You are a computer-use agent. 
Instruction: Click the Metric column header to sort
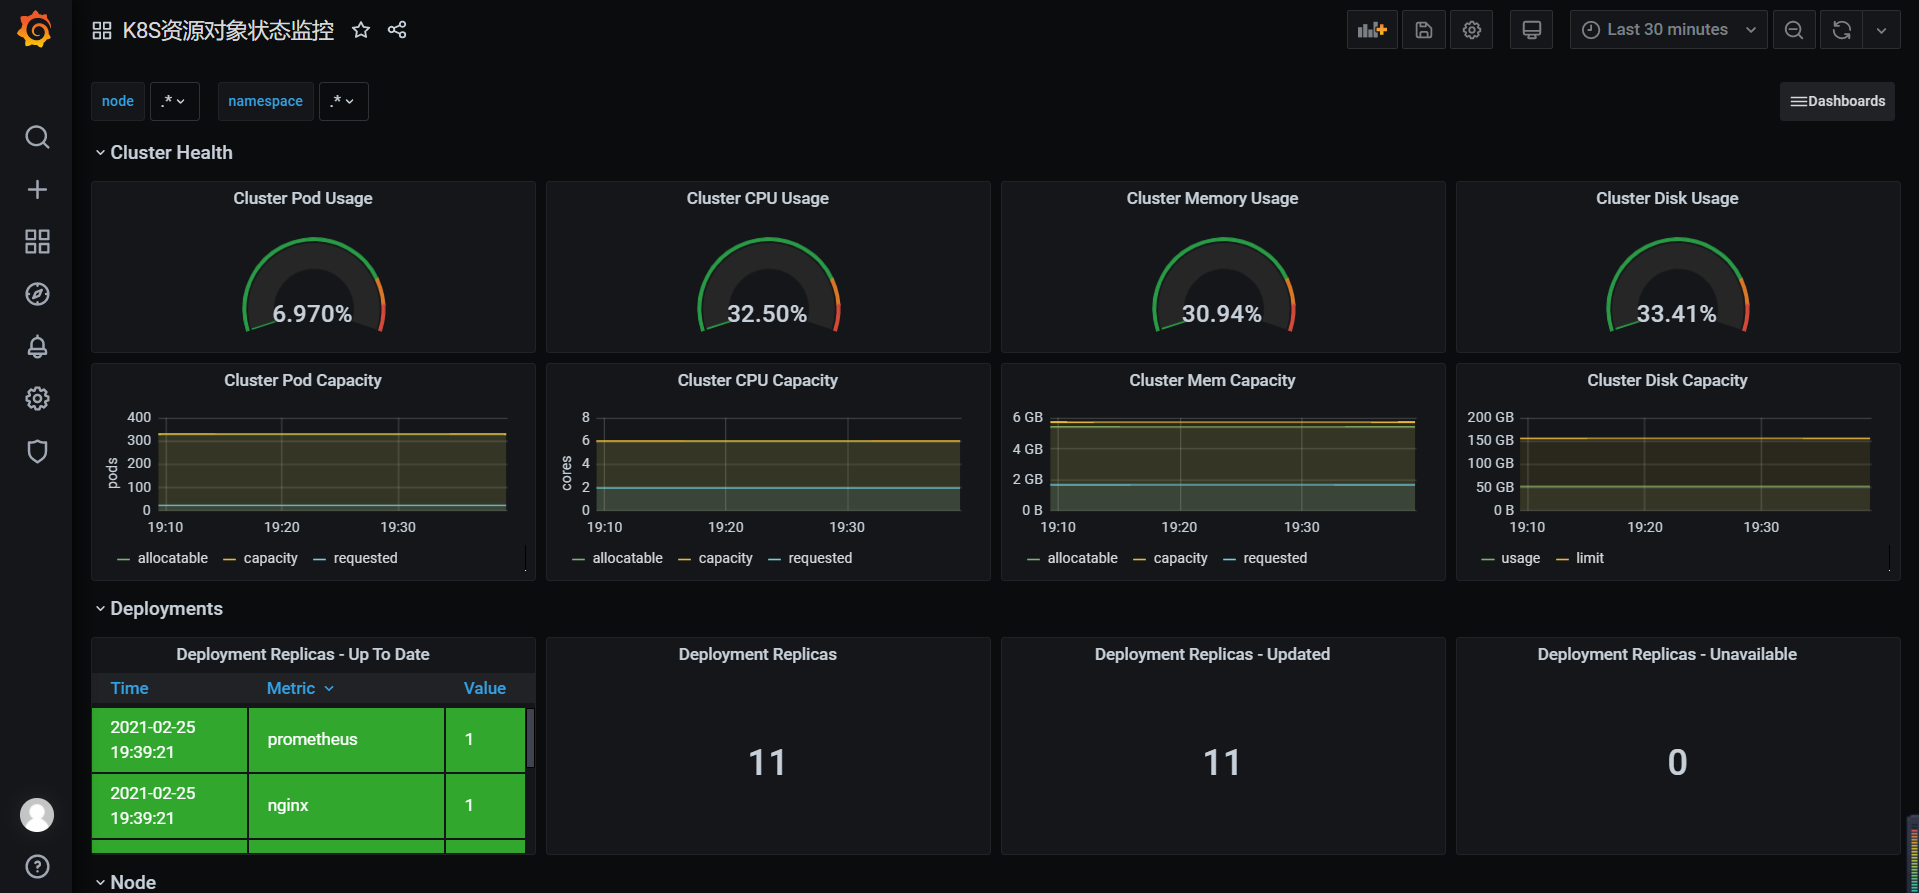click(x=291, y=688)
